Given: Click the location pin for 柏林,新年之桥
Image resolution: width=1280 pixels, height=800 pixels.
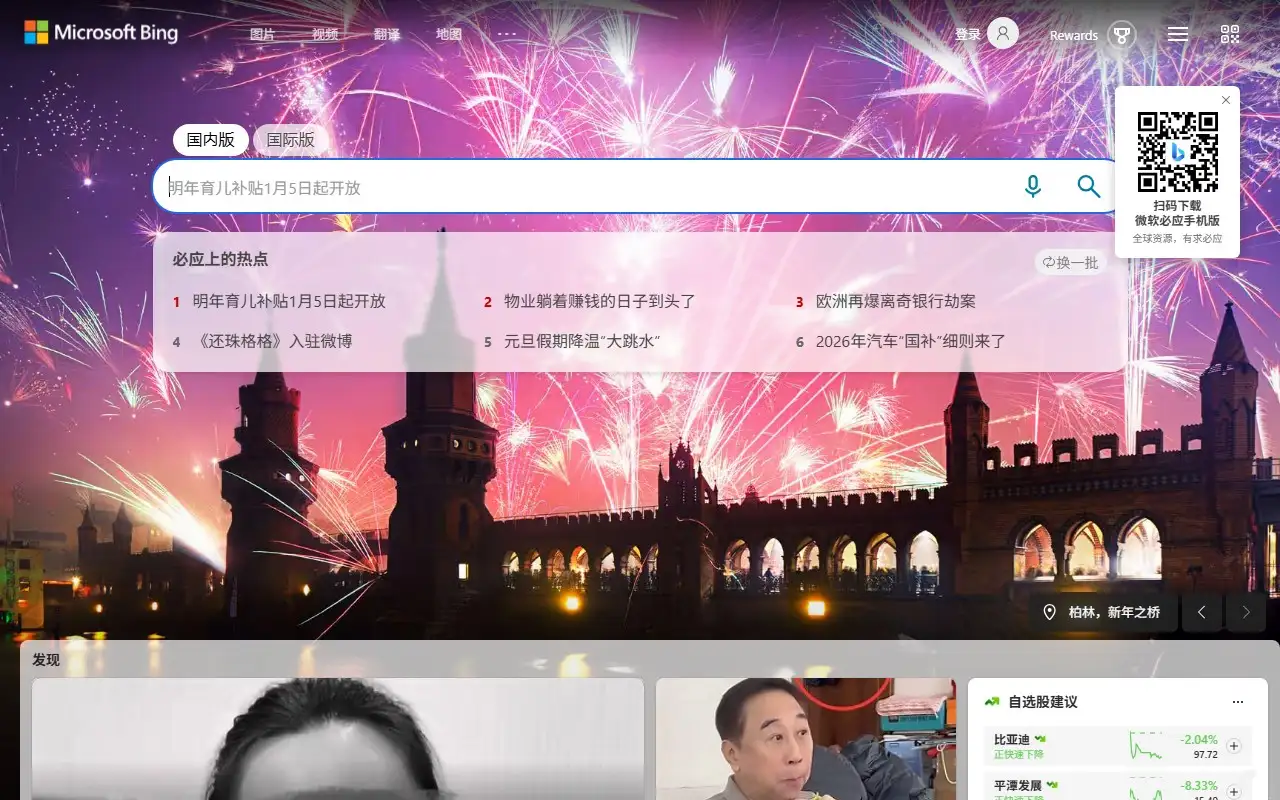Looking at the screenshot, I should [x=1049, y=612].
